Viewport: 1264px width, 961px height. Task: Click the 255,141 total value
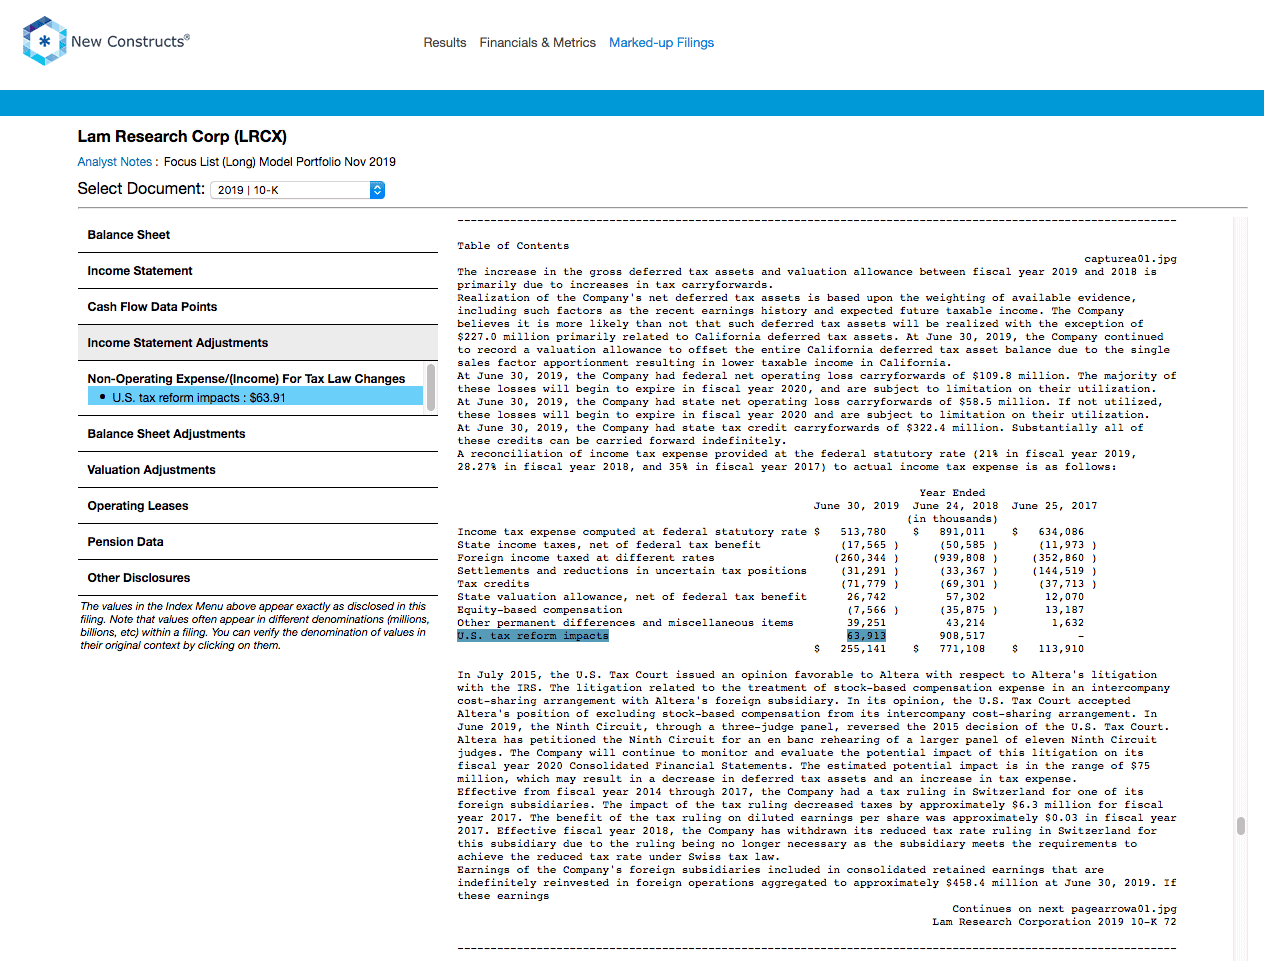(x=863, y=649)
